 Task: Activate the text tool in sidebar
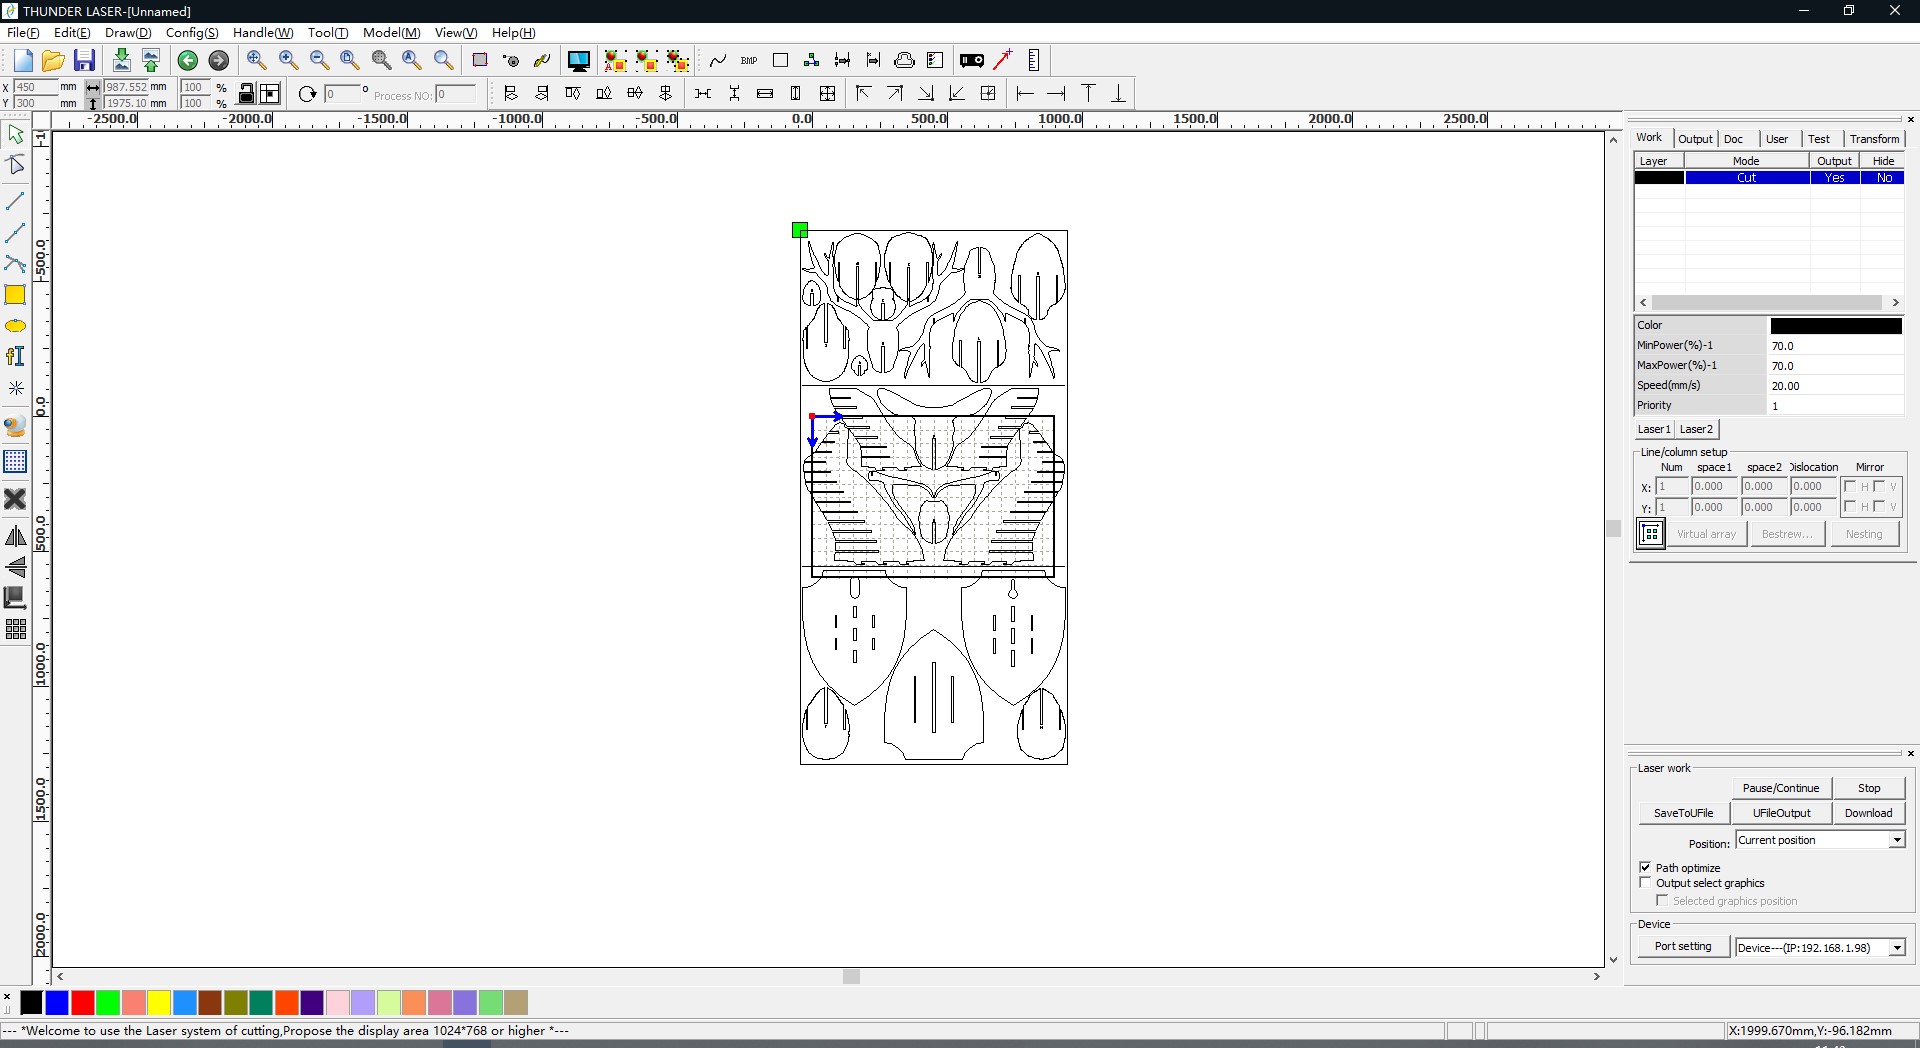(15, 357)
